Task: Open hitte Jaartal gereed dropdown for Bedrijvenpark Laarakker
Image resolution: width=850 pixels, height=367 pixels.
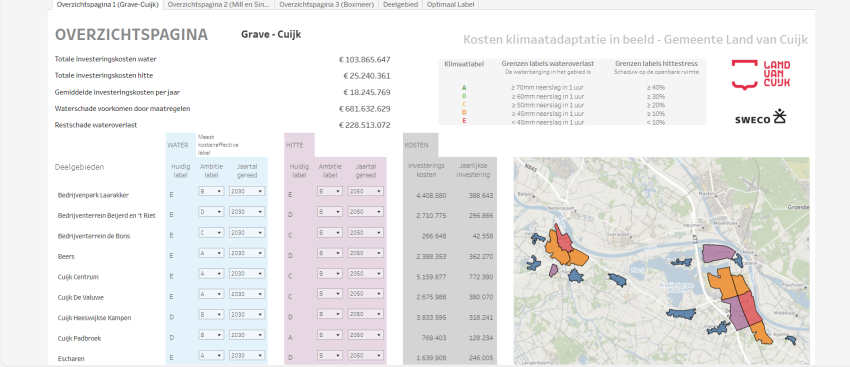Action: point(365,191)
